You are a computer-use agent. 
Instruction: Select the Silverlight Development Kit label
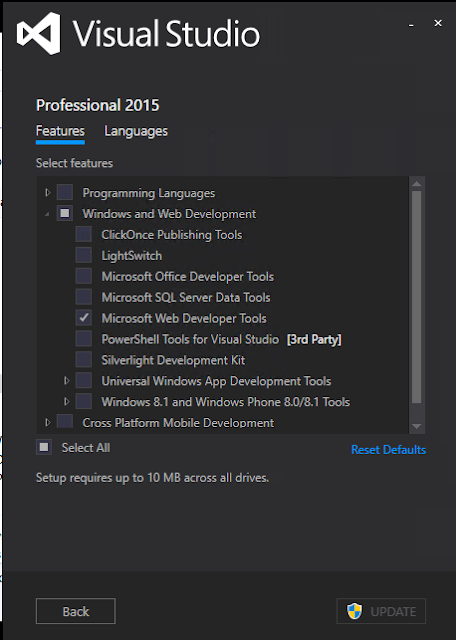point(174,360)
